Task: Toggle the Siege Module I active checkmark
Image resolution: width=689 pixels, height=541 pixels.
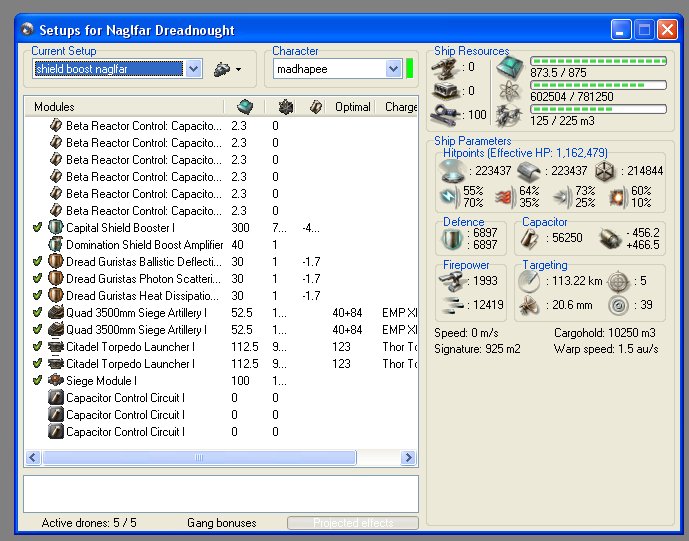Action: point(37,381)
